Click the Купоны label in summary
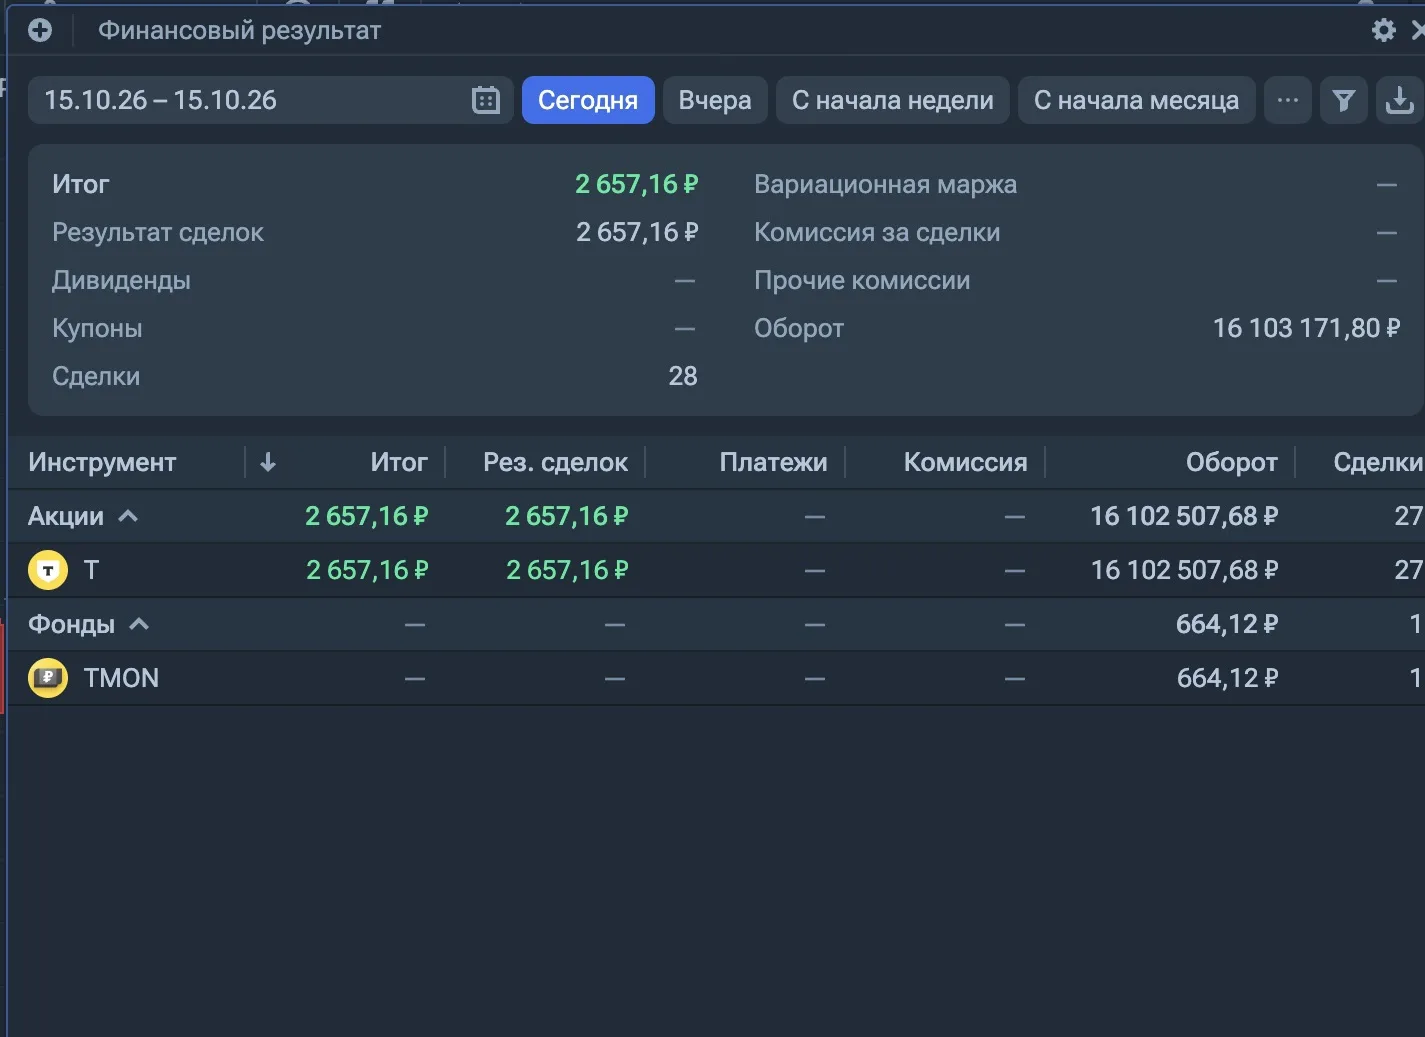Viewport: 1425px width, 1037px height. (x=97, y=328)
